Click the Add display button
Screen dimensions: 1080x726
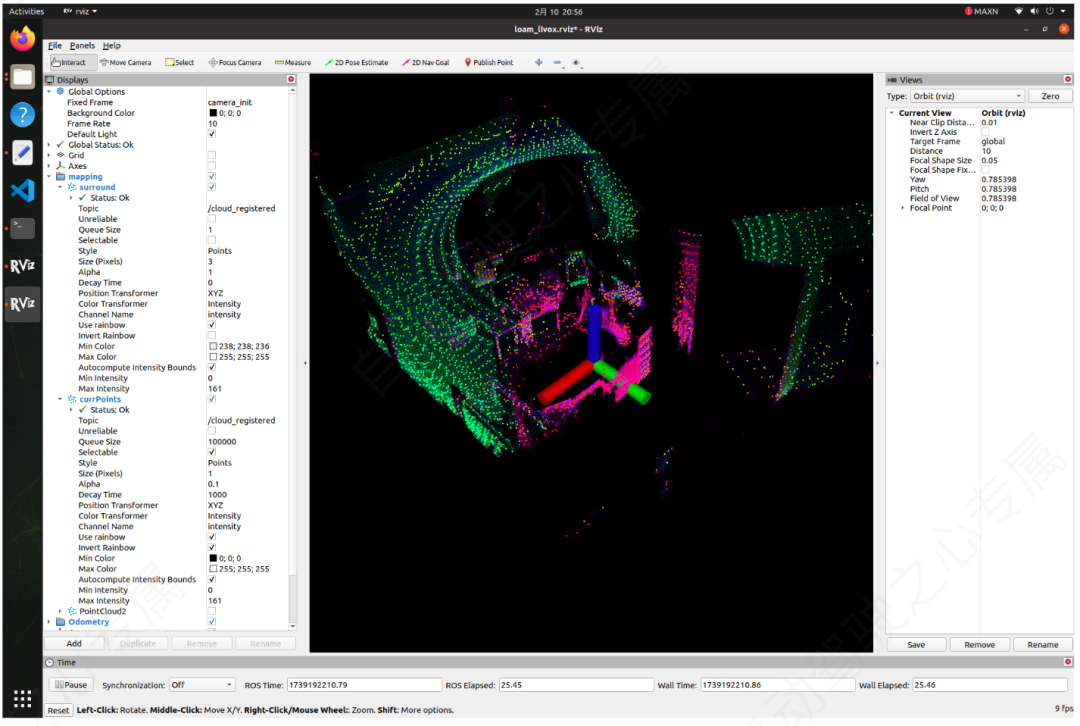(x=74, y=643)
